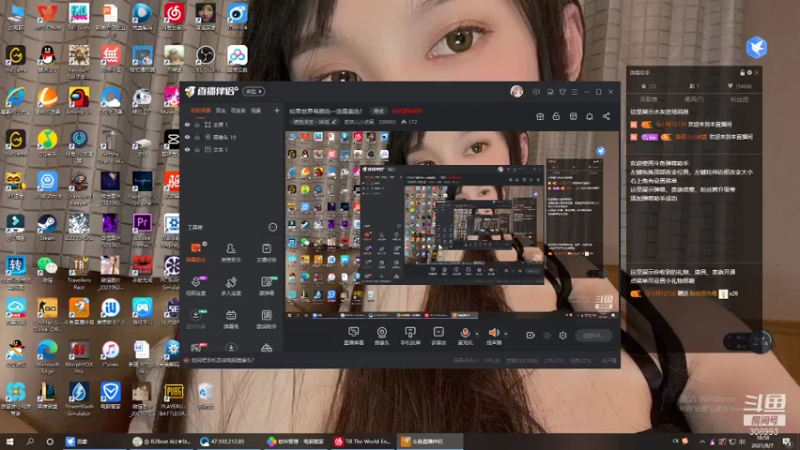The height and width of the screenshot is (450, 800).
Task: Open the message icon in companion title bar
Action: pyautogui.click(x=536, y=92)
